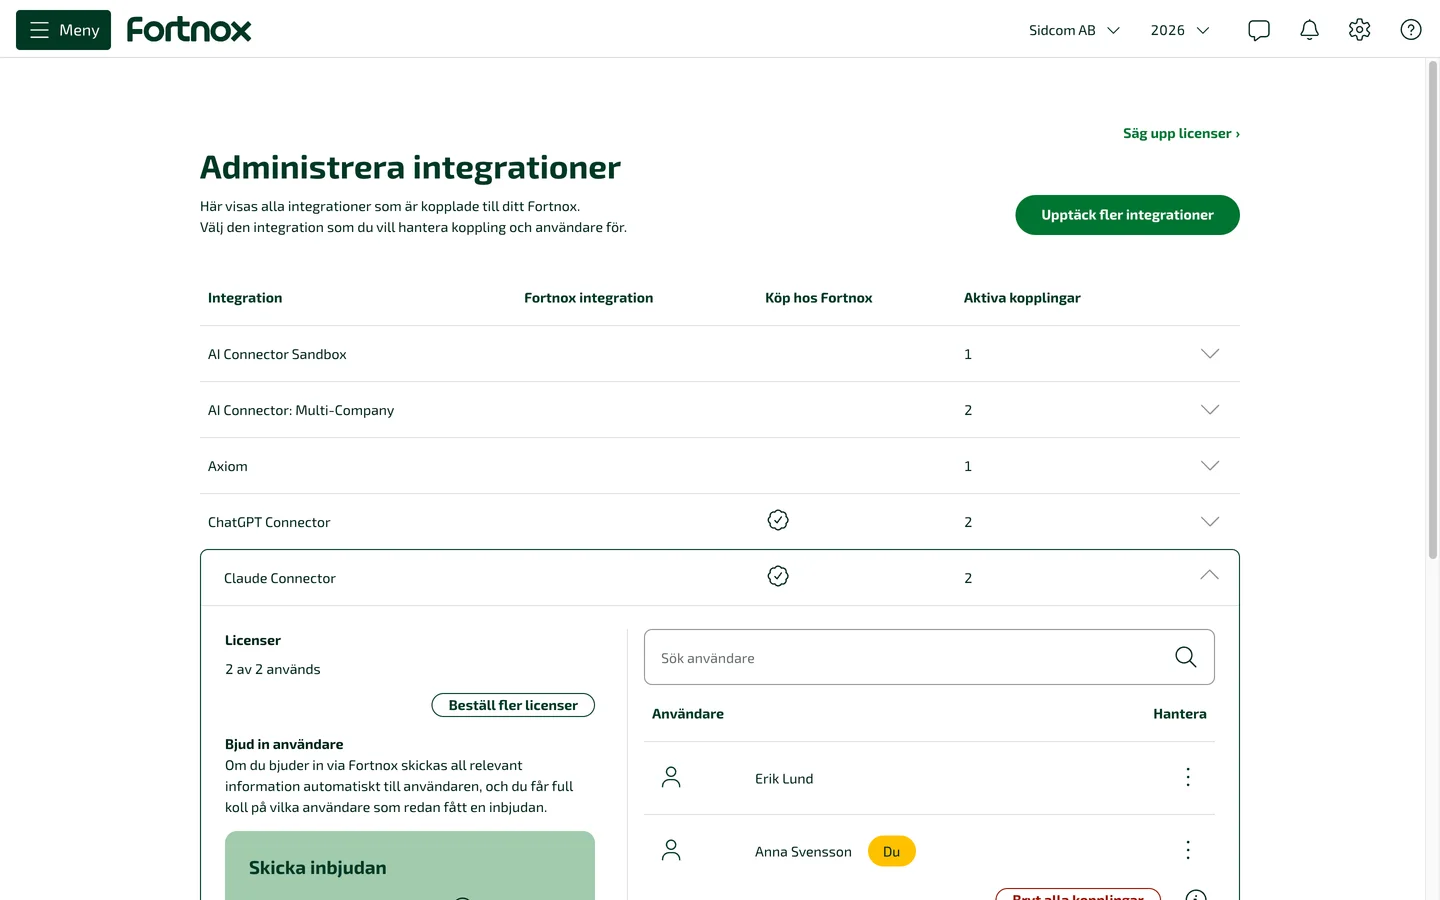1440x900 pixels.
Task: Click the Du badge next to Anna Svensson
Action: pyautogui.click(x=892, y=851)
